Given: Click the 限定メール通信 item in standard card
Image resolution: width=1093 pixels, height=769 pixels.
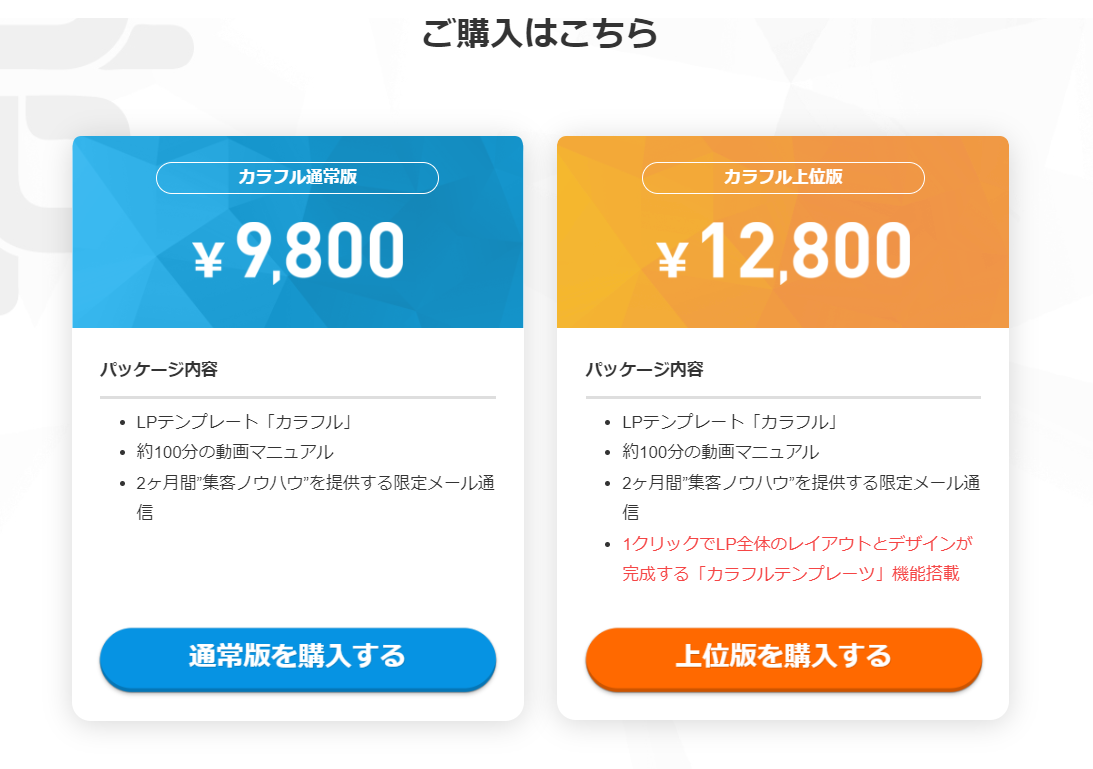Looking at the screenshot, I should pos(316,497).
